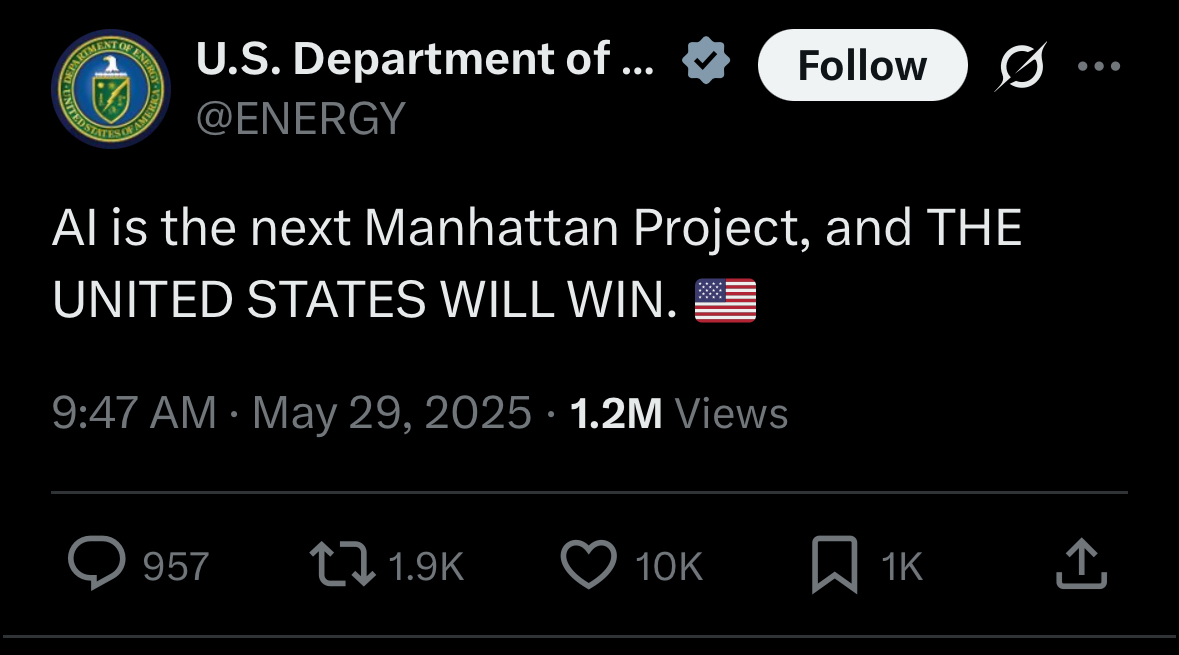The width and height of the screenshot is (1179, 655).
Task: Click the tweet text about Manhattan Project
Action: [x=536, y=230]
